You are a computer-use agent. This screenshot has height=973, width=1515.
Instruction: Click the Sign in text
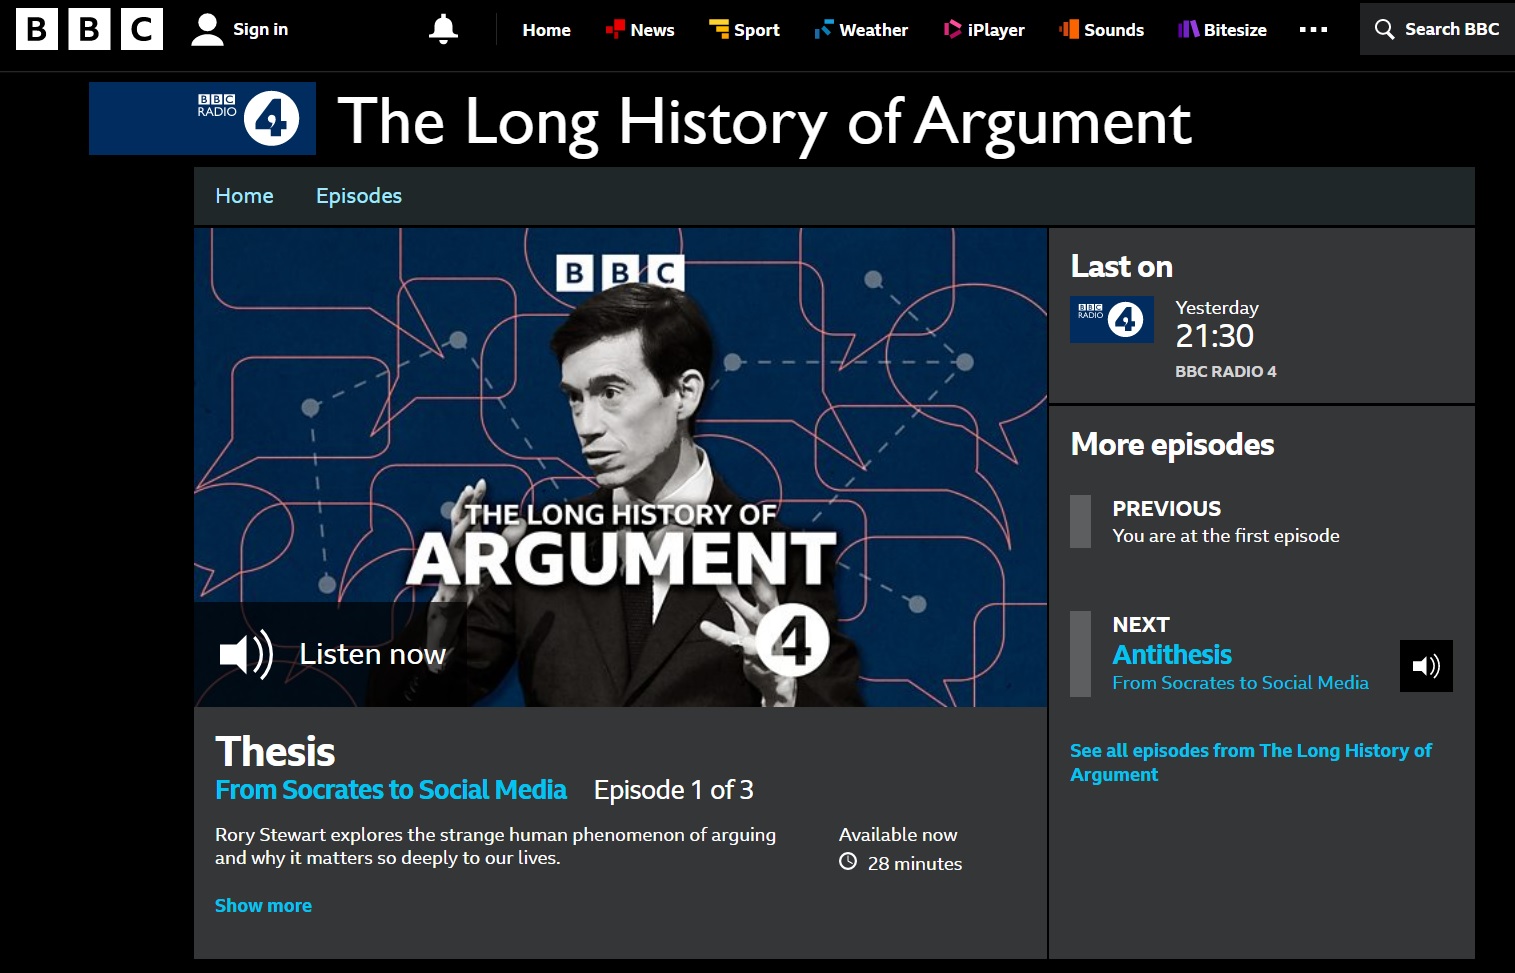click(x=260, y=30)
